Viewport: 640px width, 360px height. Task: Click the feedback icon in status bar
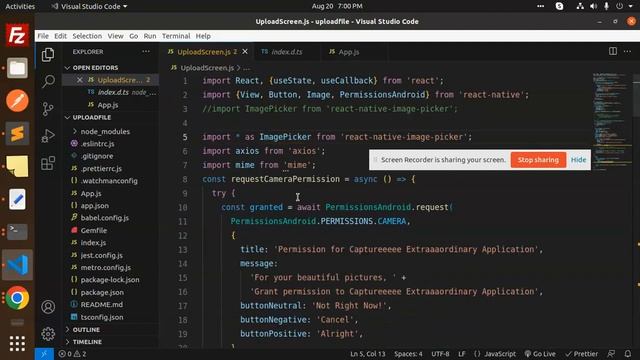[611, 354]
